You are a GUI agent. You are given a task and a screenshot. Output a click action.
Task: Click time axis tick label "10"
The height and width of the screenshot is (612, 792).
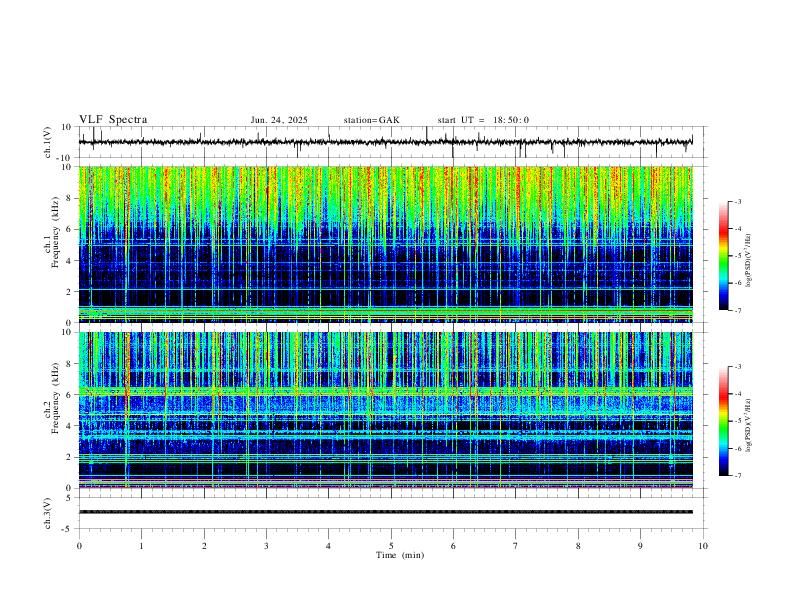[x=703, y=546]
